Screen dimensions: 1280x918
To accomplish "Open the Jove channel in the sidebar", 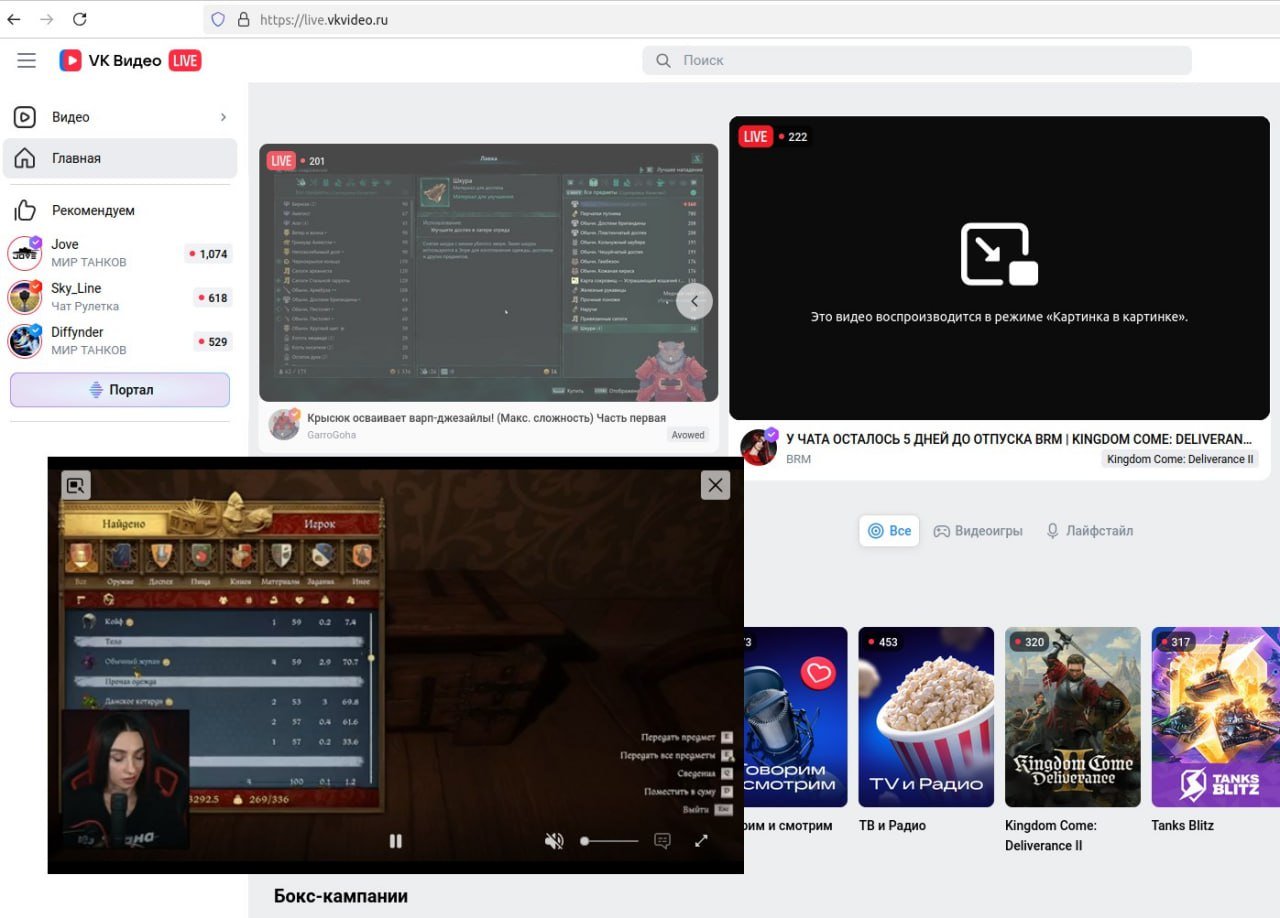I will click(x=120, y=253).
